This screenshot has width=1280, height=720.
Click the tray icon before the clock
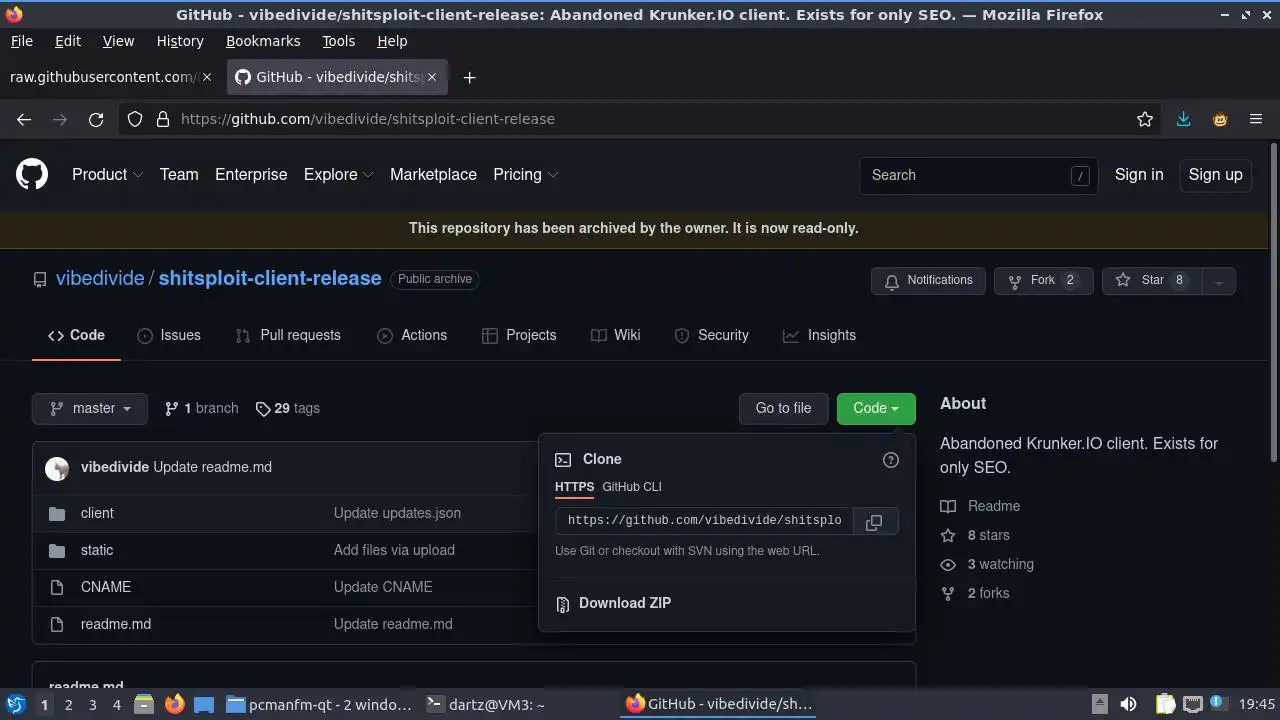pos(1219,705)
